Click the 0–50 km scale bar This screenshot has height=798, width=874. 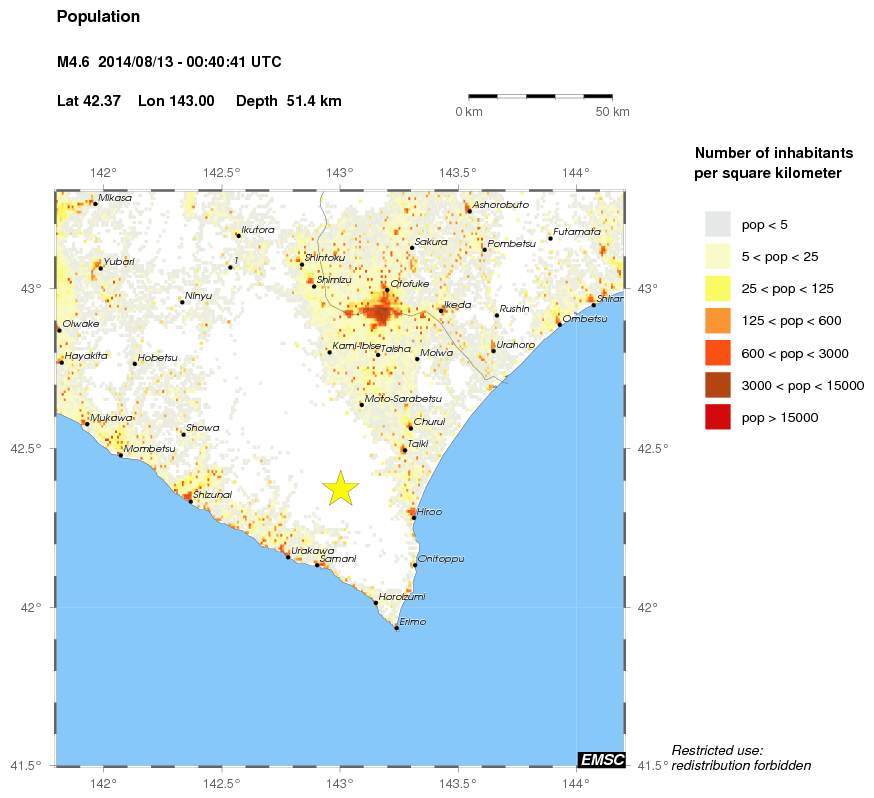coord(540,96)
